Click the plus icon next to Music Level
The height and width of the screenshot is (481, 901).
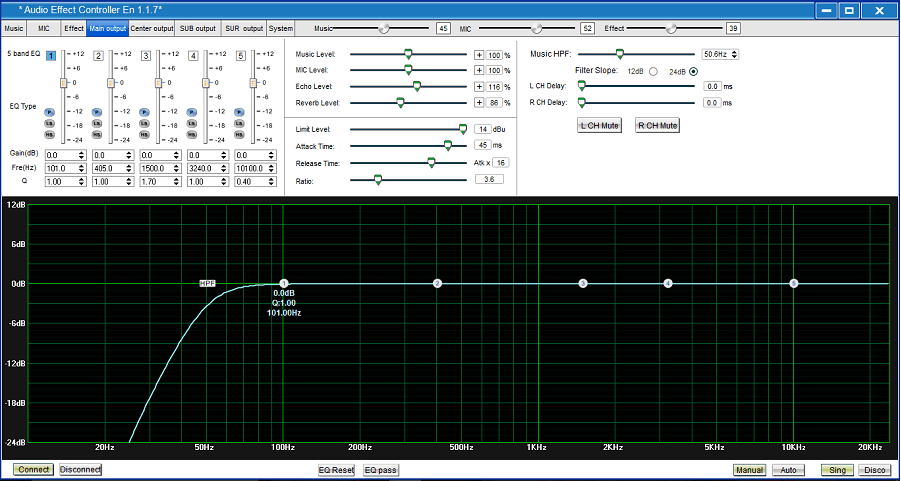(479, 54)
